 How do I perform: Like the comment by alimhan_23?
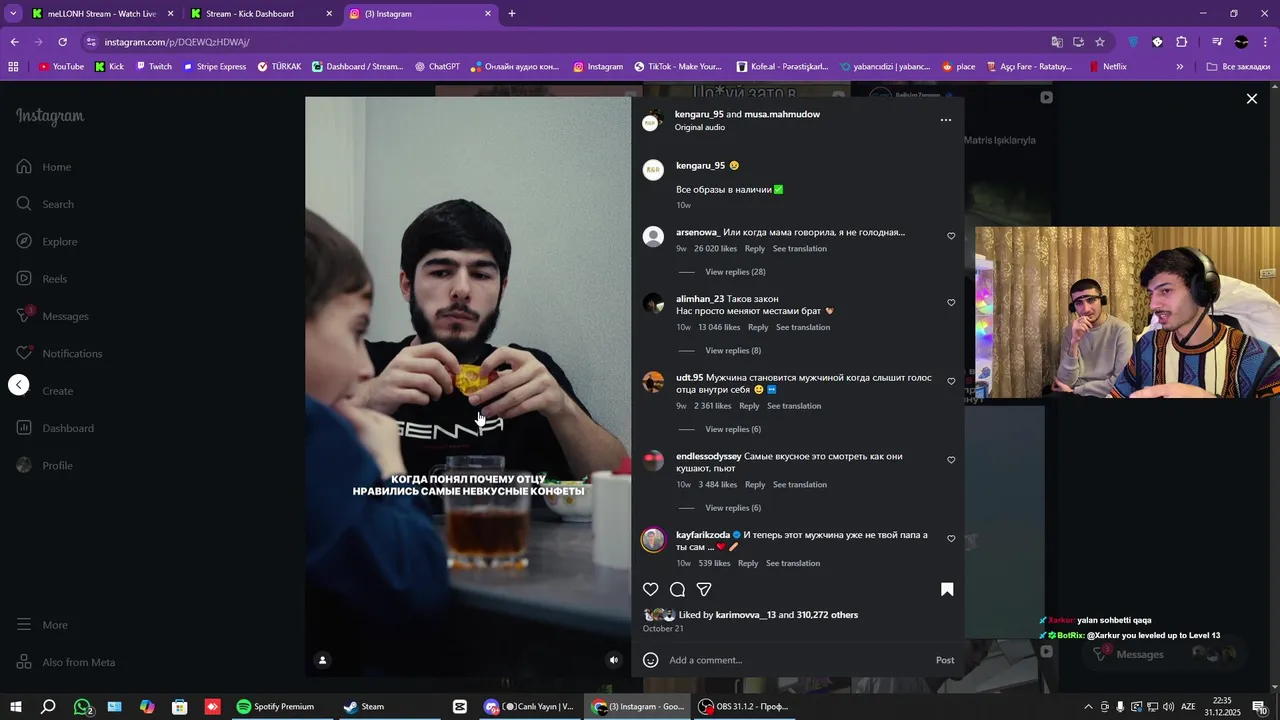coord(951,303)
